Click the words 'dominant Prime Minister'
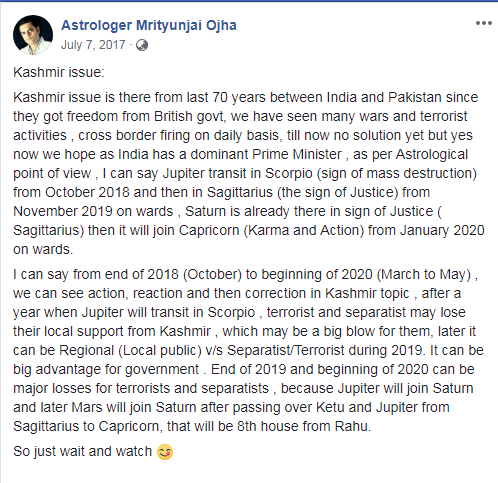Viewport: 498px width, 483px height. tap(266, 154)
